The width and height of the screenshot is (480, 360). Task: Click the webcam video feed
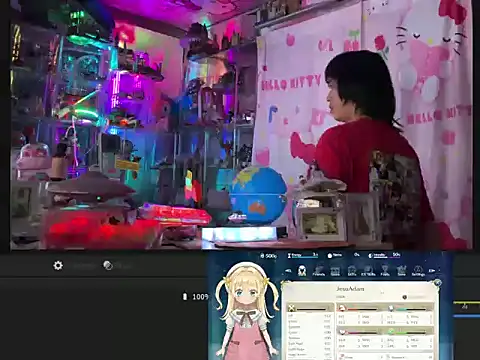pos(241,125)
